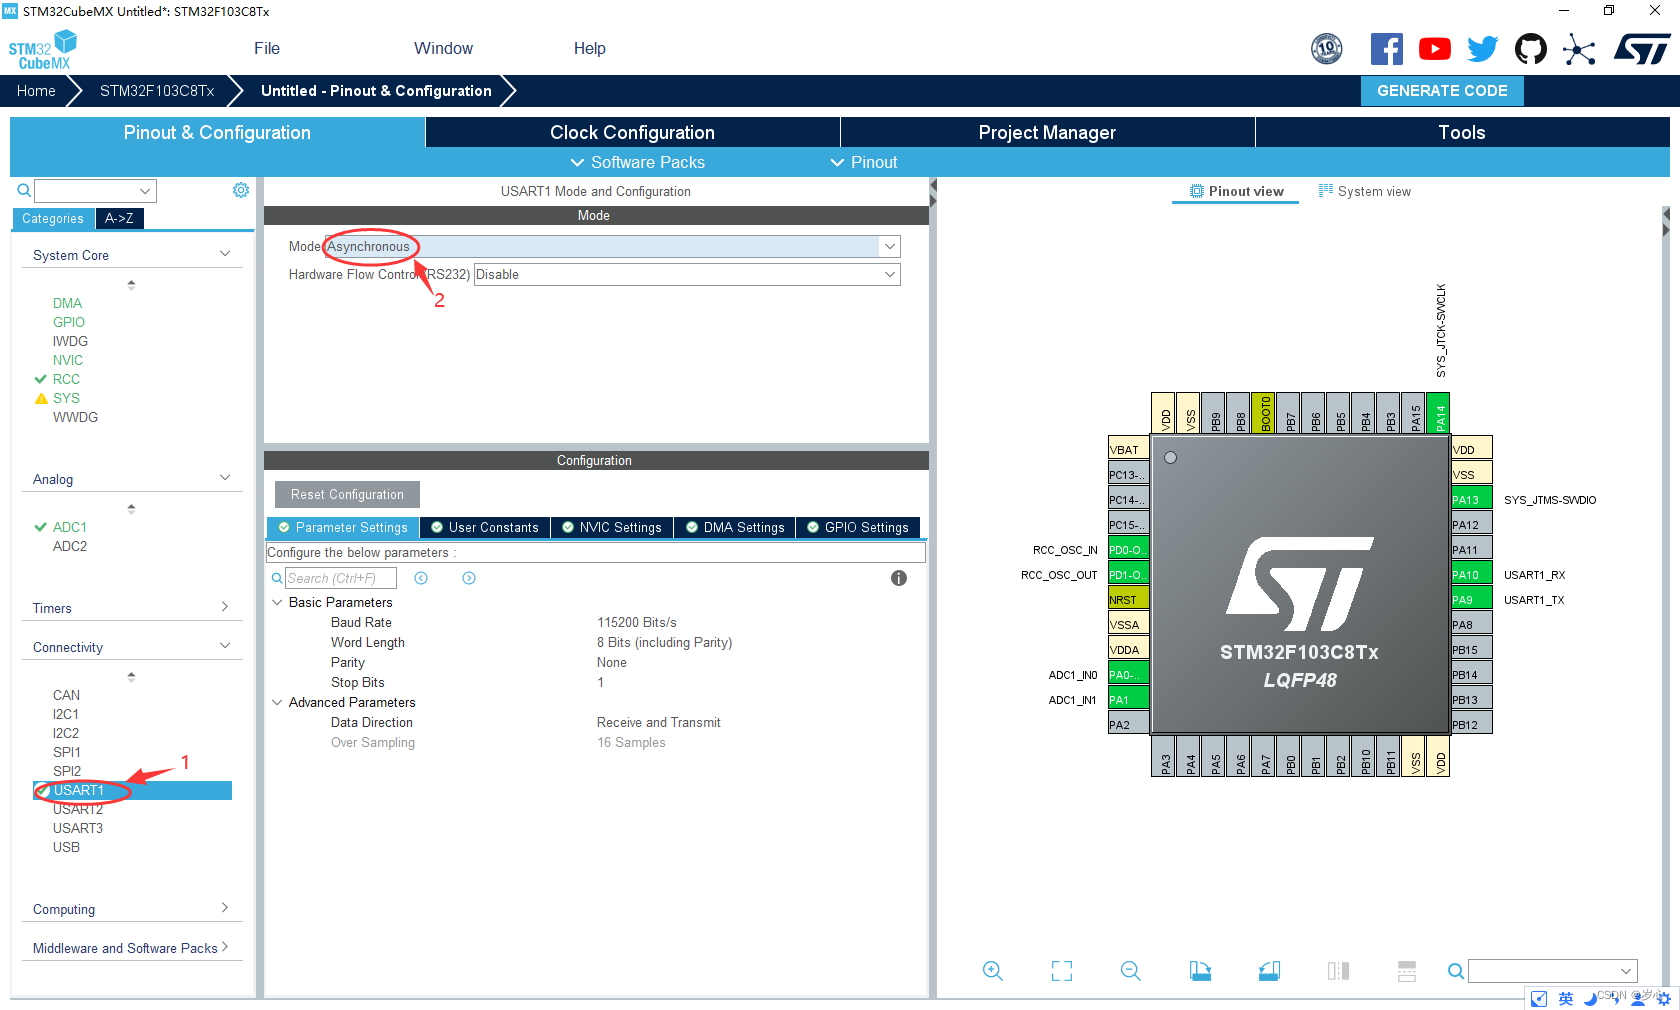Go to STM32F103C8Tx breadcrumb
The height and width of the screenshot is (1010, 1680).
pyautogui.click(x=157, y=90)
